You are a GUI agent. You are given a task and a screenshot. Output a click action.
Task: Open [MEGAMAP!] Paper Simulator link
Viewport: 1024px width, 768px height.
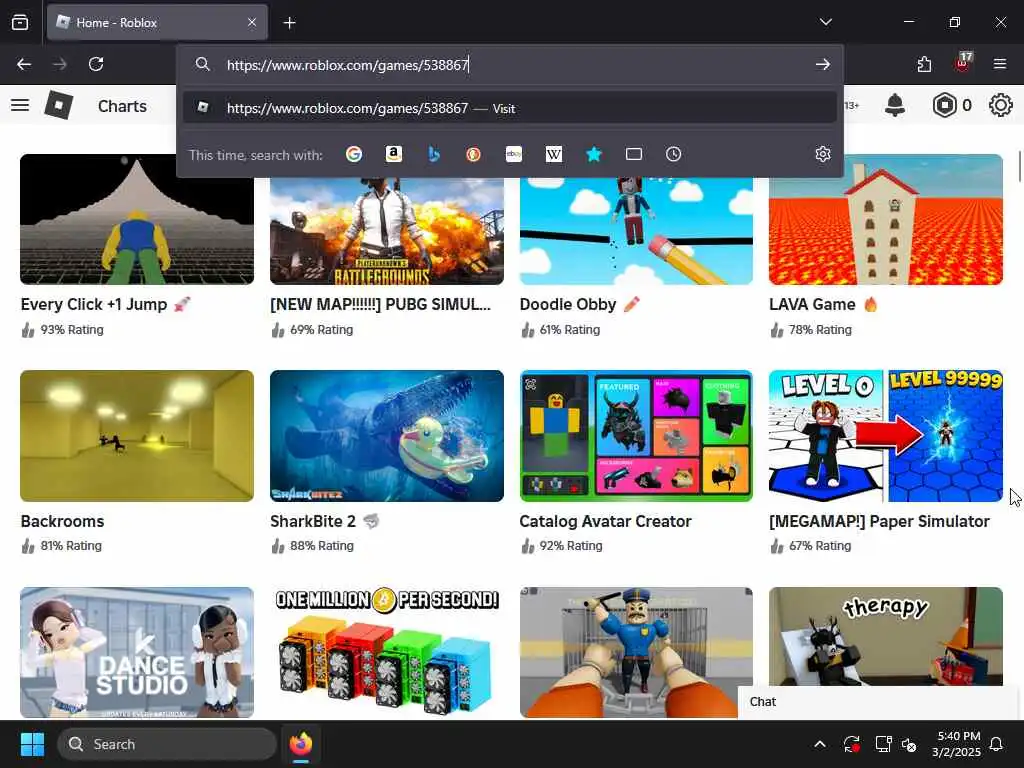tap(879, 521)
